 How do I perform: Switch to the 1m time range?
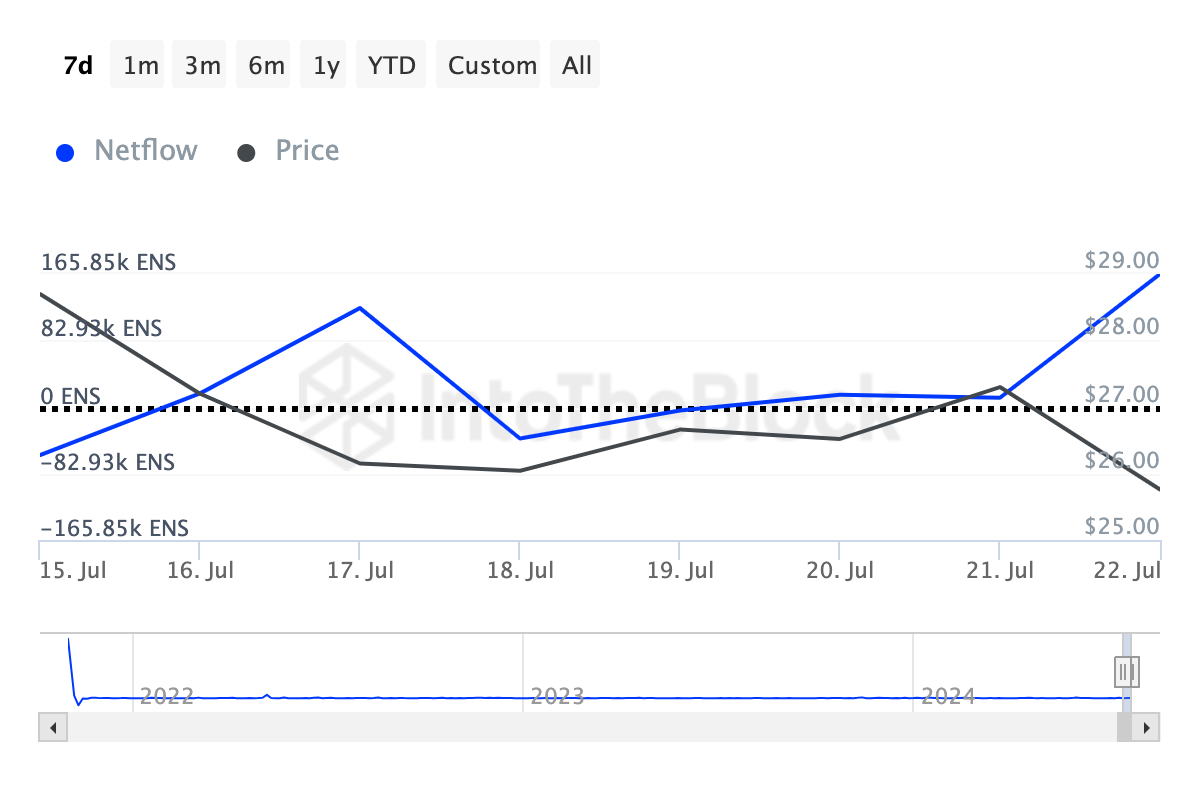[x=141, y=66]
